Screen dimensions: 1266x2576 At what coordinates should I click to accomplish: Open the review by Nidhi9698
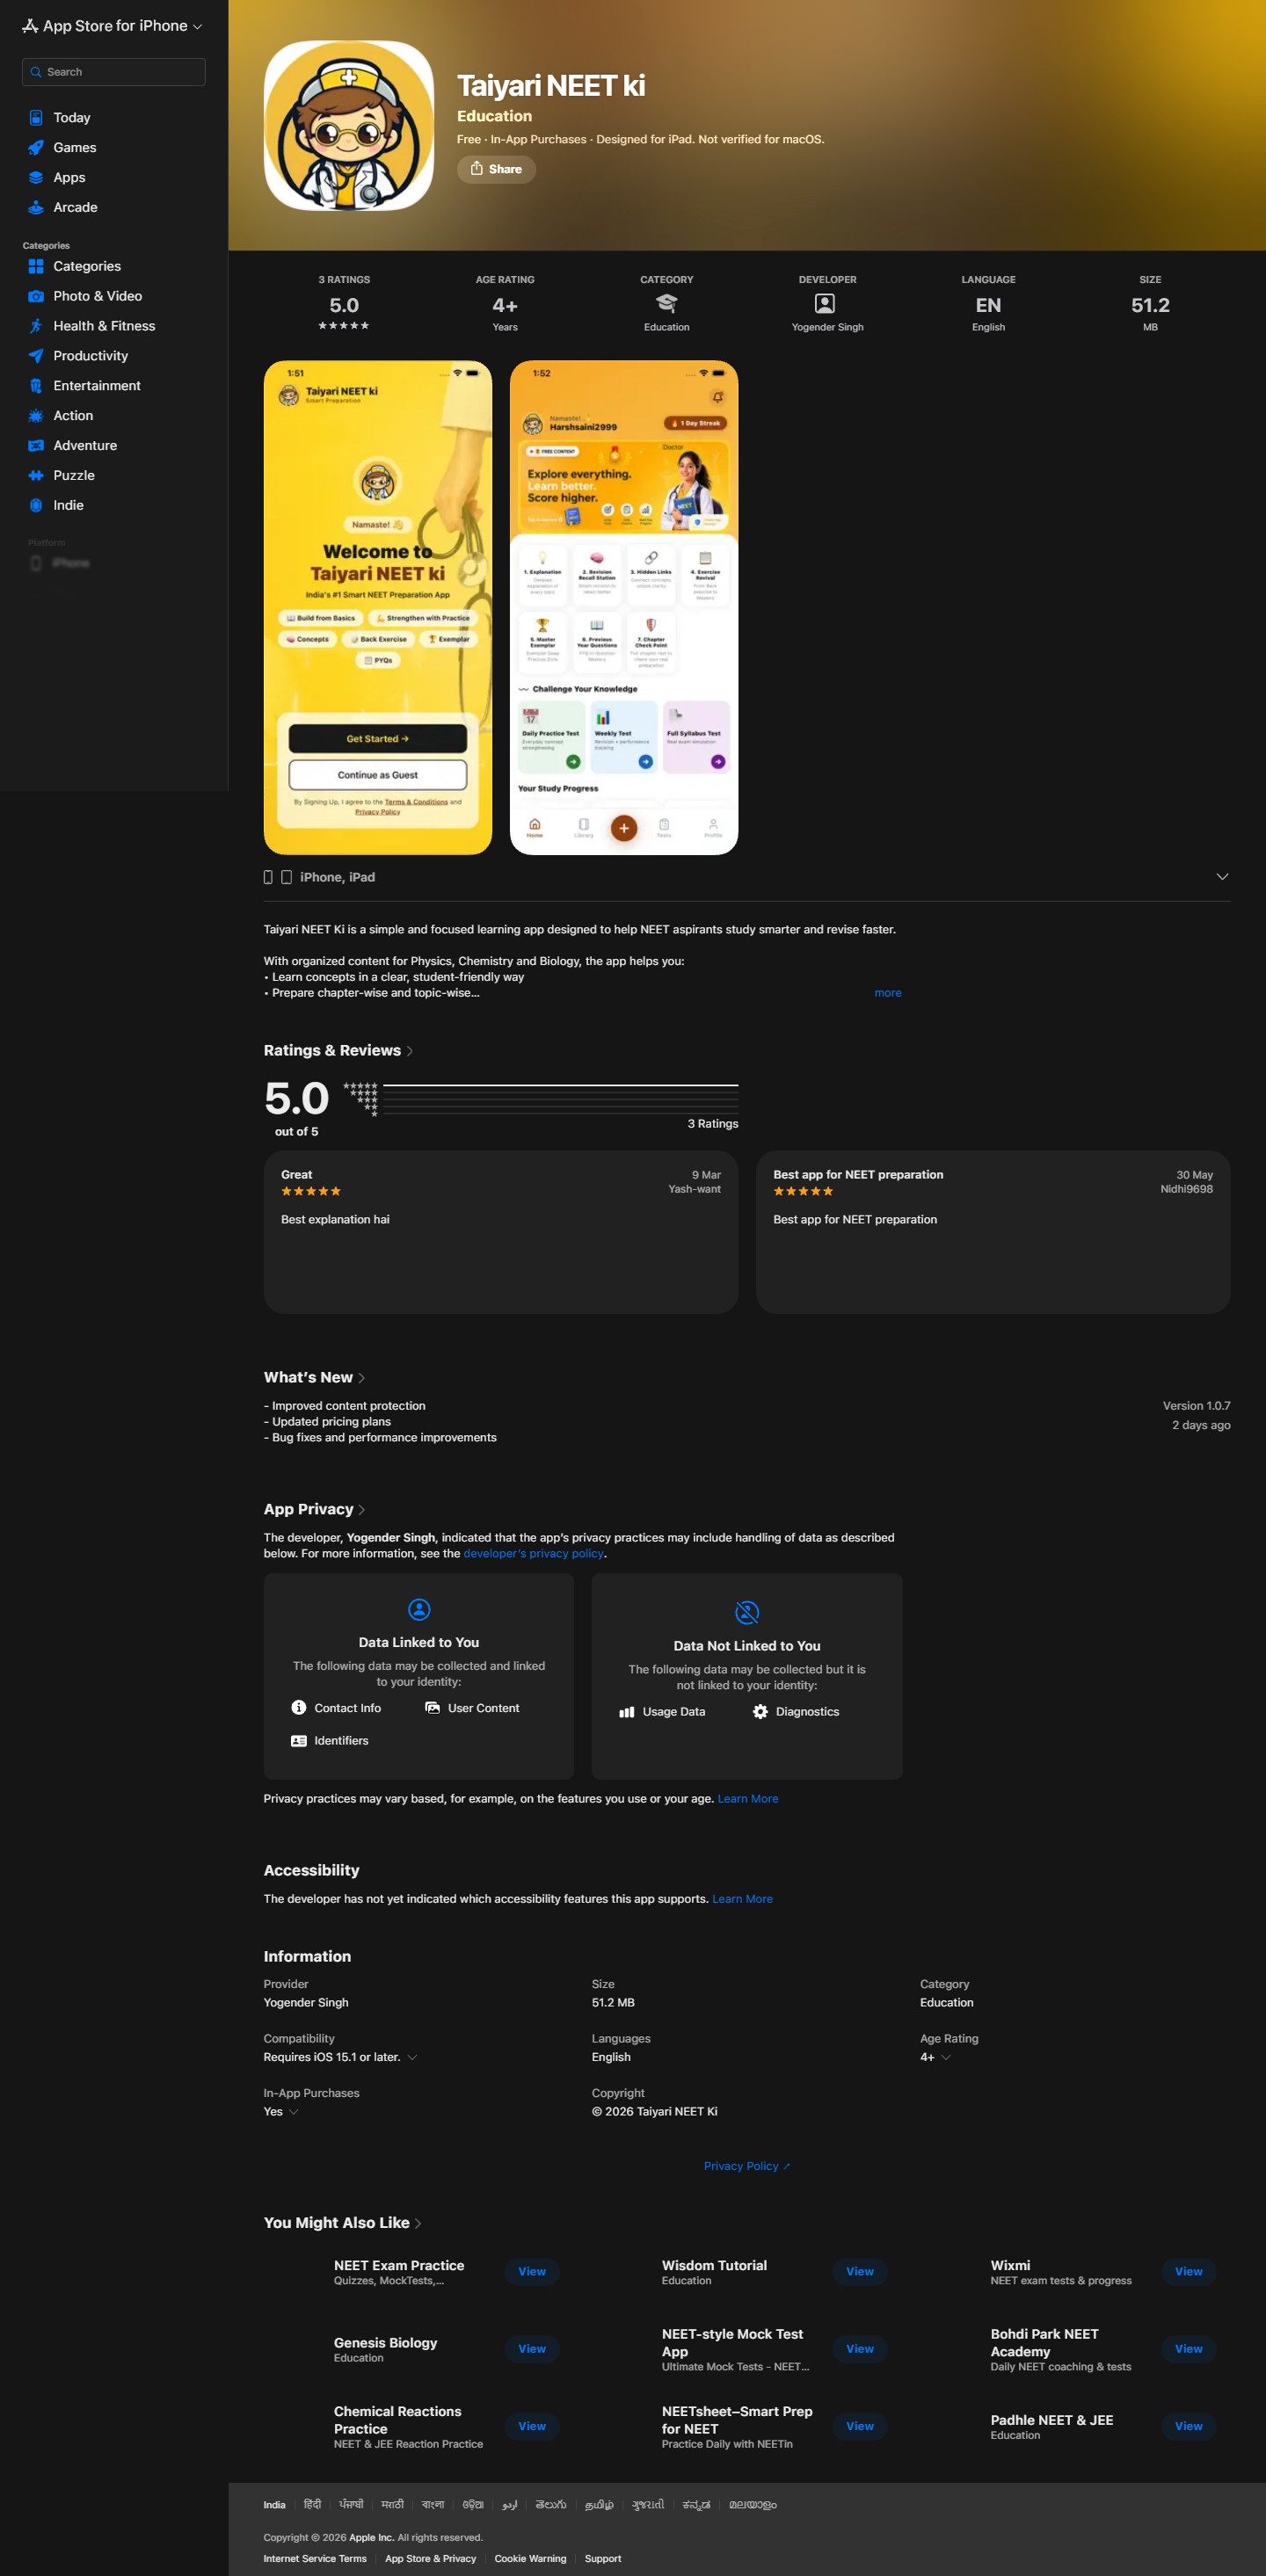[x=993, y=1232]
